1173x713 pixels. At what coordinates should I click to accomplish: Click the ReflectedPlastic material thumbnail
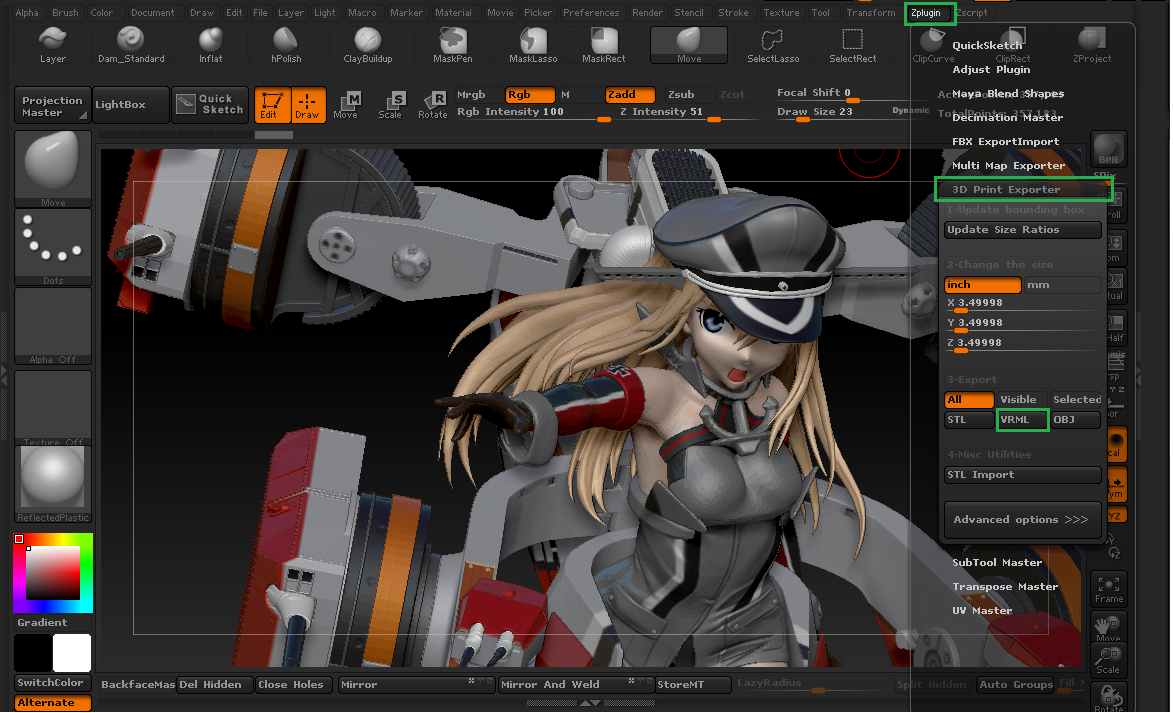(x=53, y=479)
